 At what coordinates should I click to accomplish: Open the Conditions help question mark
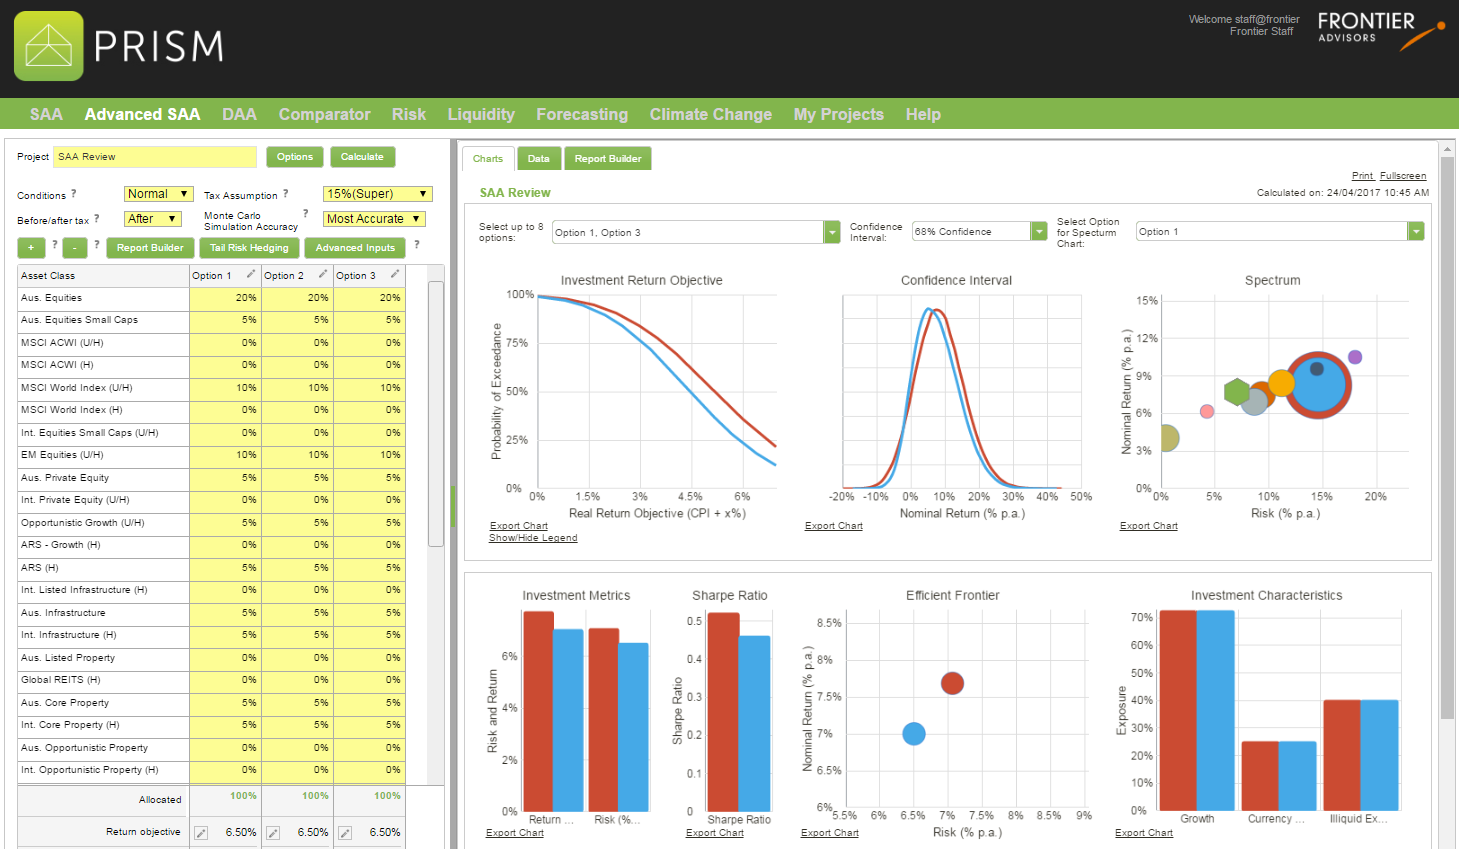[x=73, y=194]
